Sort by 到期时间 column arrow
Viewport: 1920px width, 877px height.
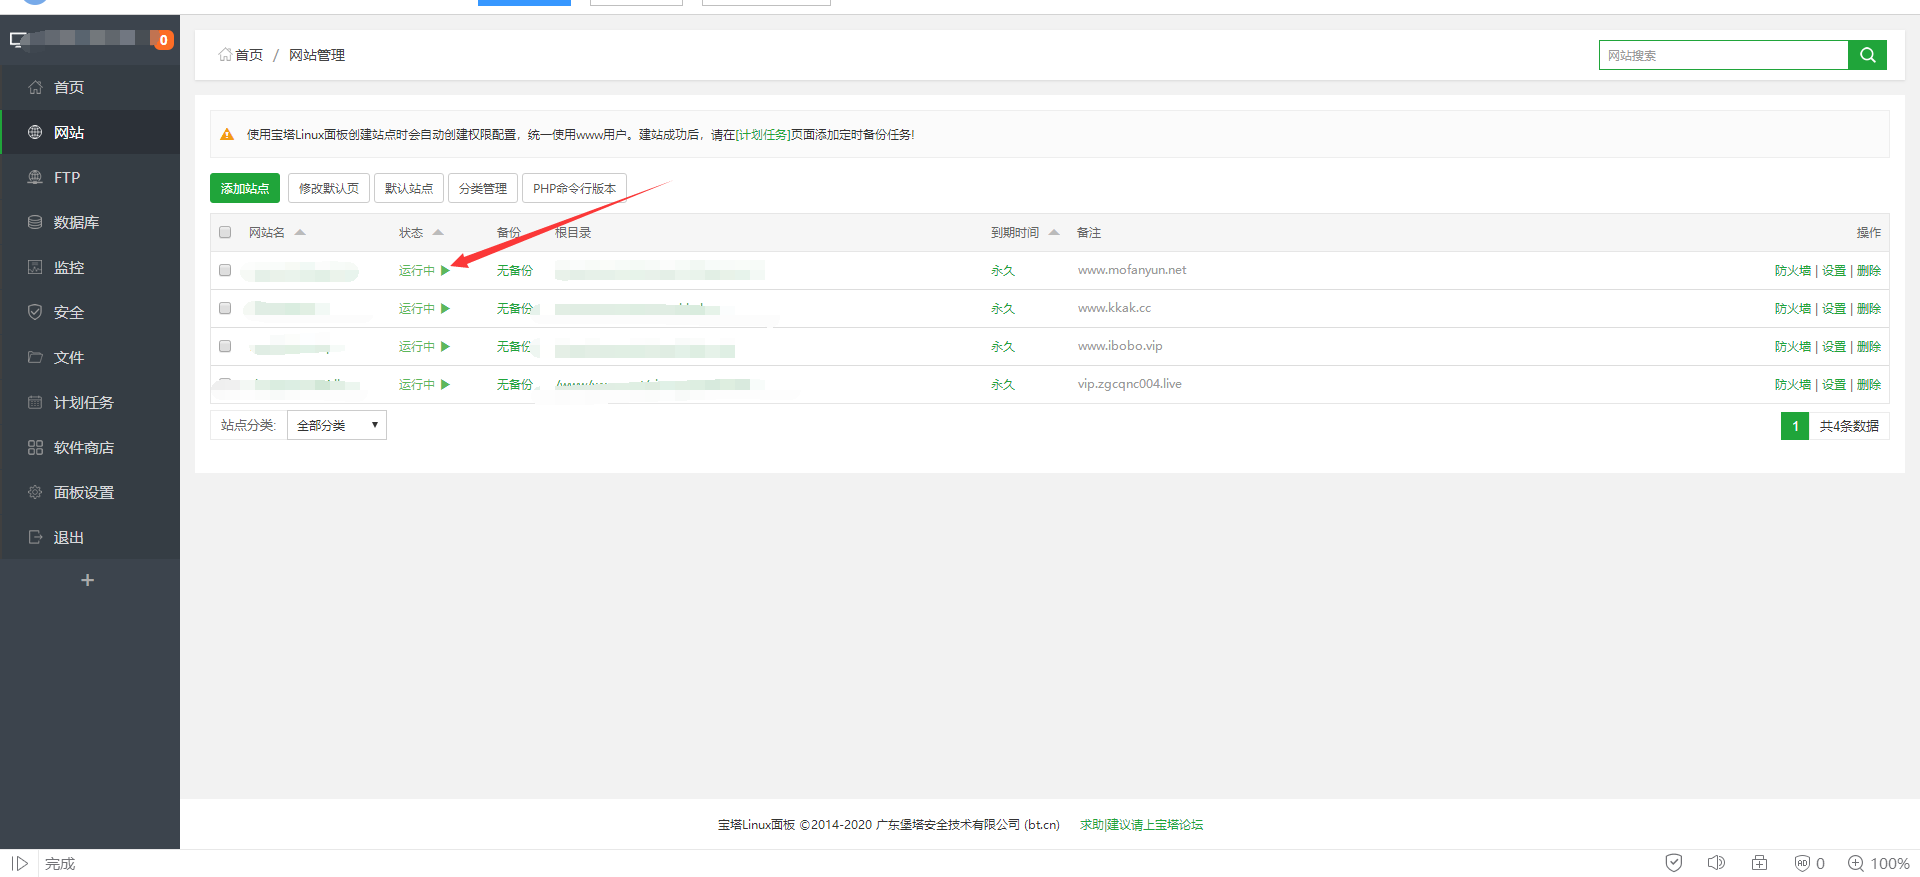coord(1054,233)
